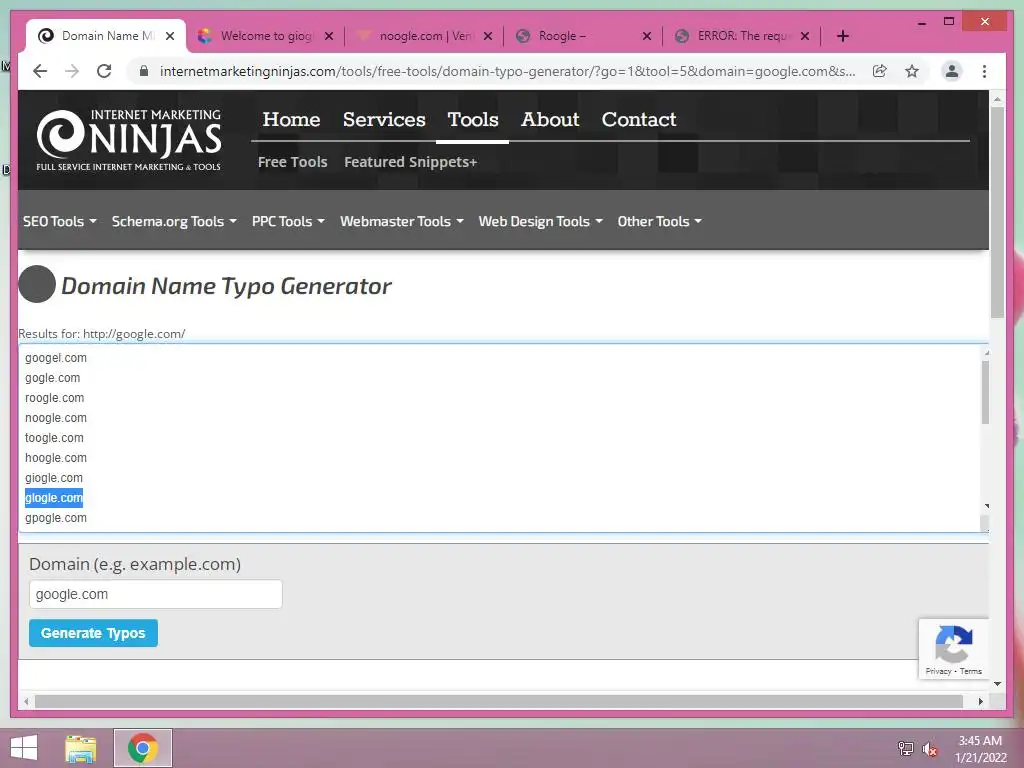Screen dimensions: 1024x768
Task: Click page vertical scrollbar thumb
Action: tap(997, 212)
